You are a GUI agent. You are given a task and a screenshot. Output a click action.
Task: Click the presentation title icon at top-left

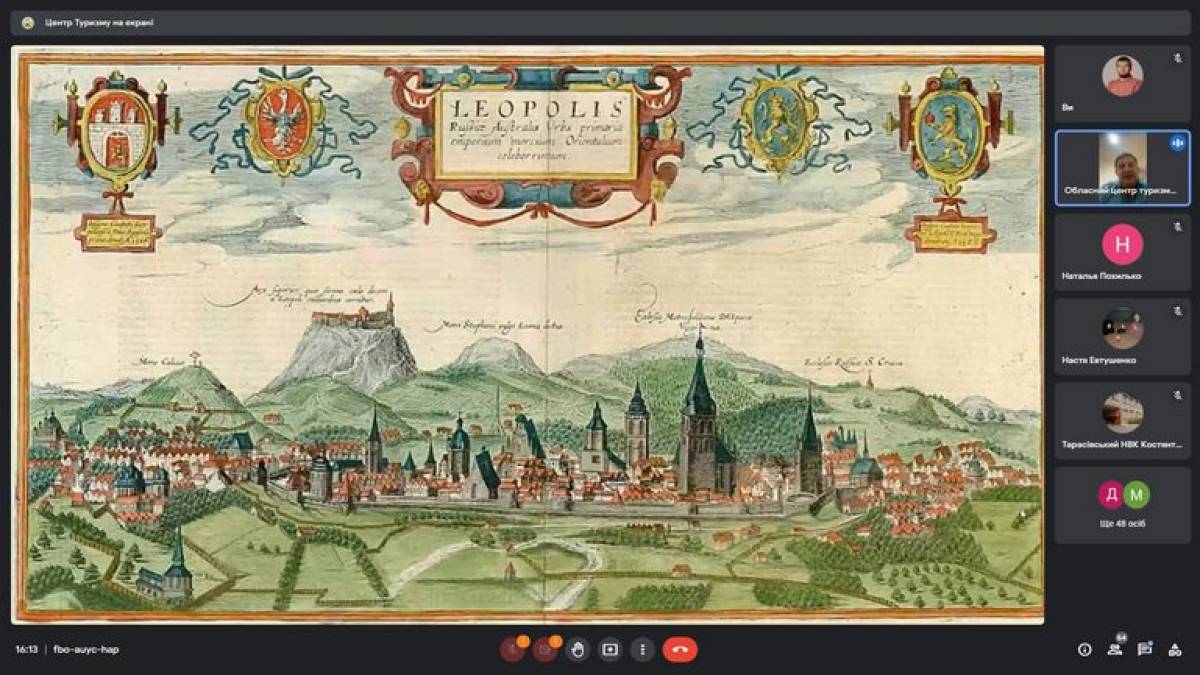[27, 22]
